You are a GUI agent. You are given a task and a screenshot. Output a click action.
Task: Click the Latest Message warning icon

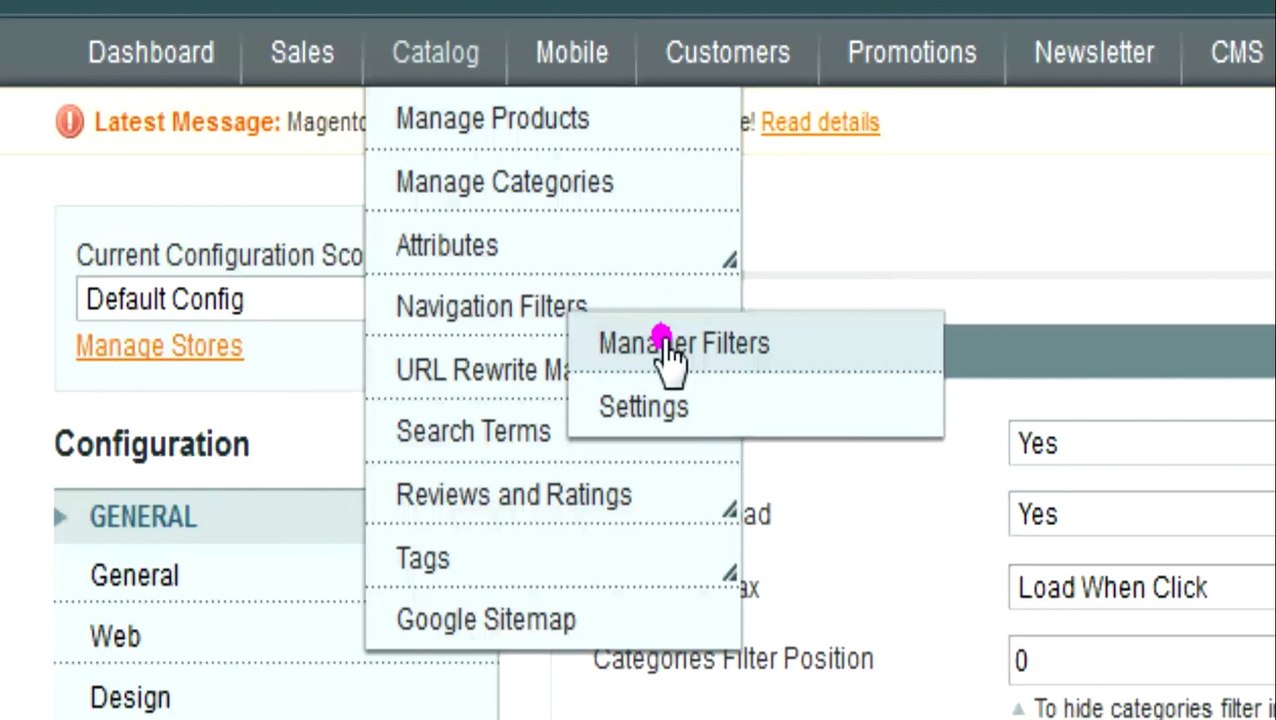coord(69,122)
